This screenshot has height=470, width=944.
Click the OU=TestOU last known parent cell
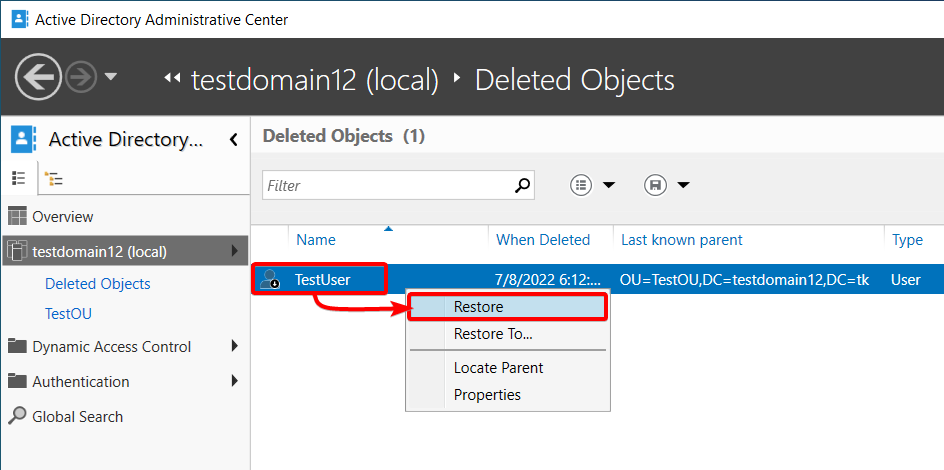pyautogui.click(x=744, y=279)
